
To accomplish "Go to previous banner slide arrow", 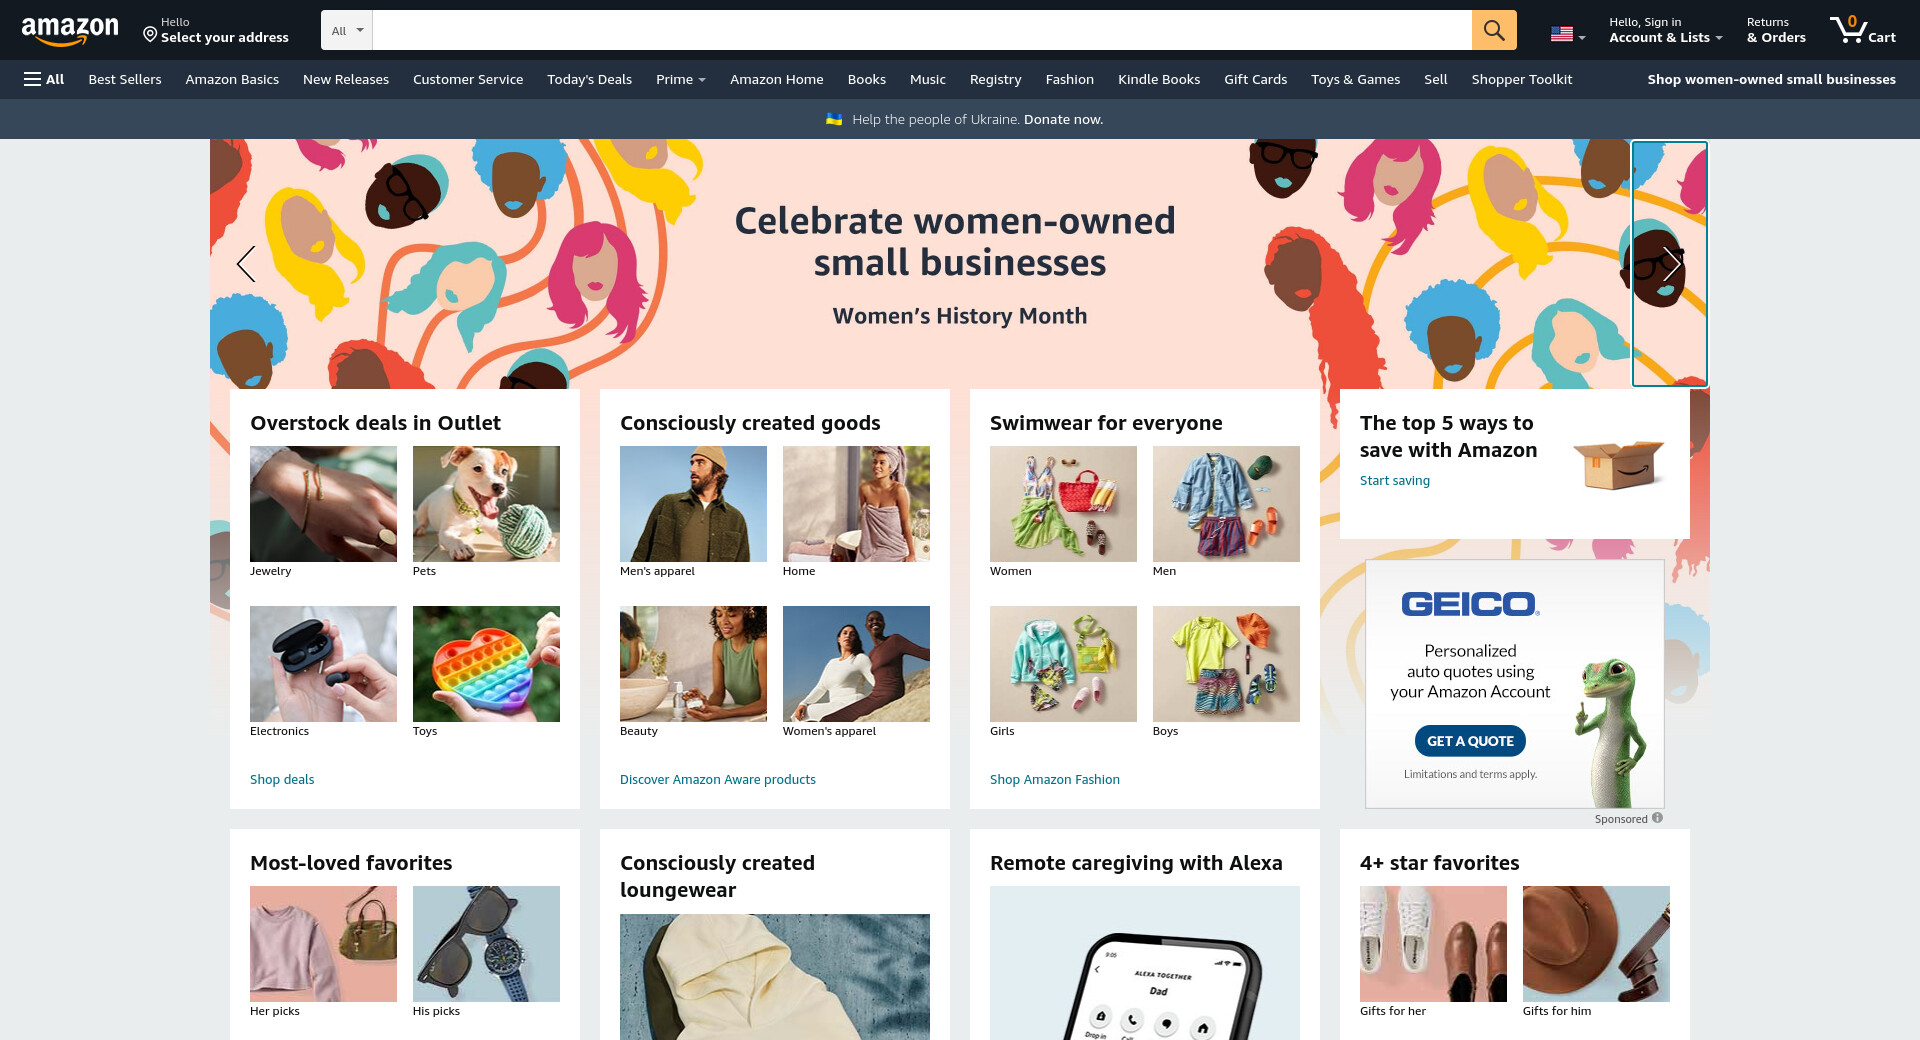I will 246,264.
